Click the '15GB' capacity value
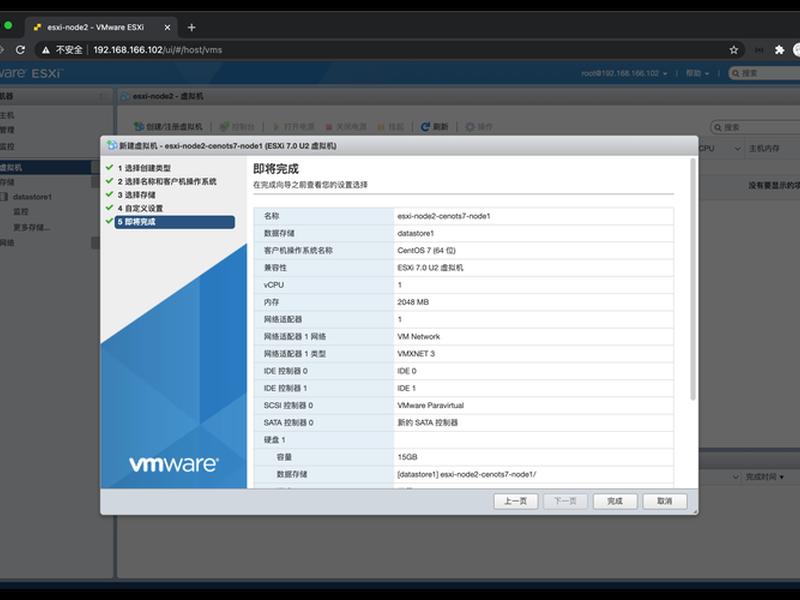Image resolution: width=800 pixels, height=600 pixels. click(x=407, y=457)
